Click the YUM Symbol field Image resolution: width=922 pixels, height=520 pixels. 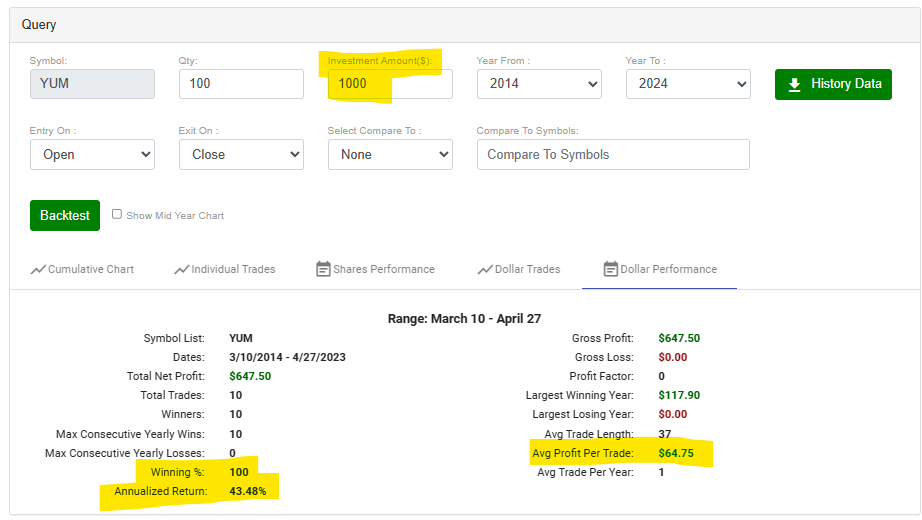point(92,84)
